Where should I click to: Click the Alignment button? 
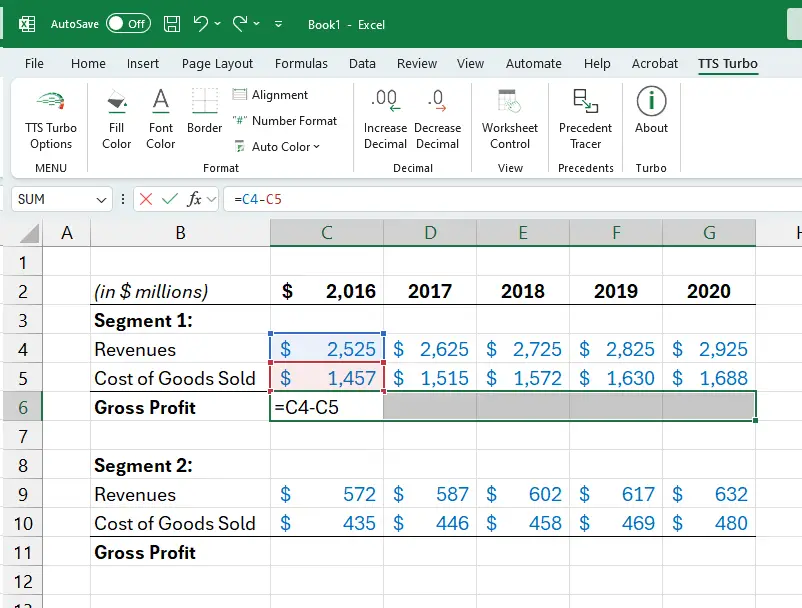click(270, 95)
